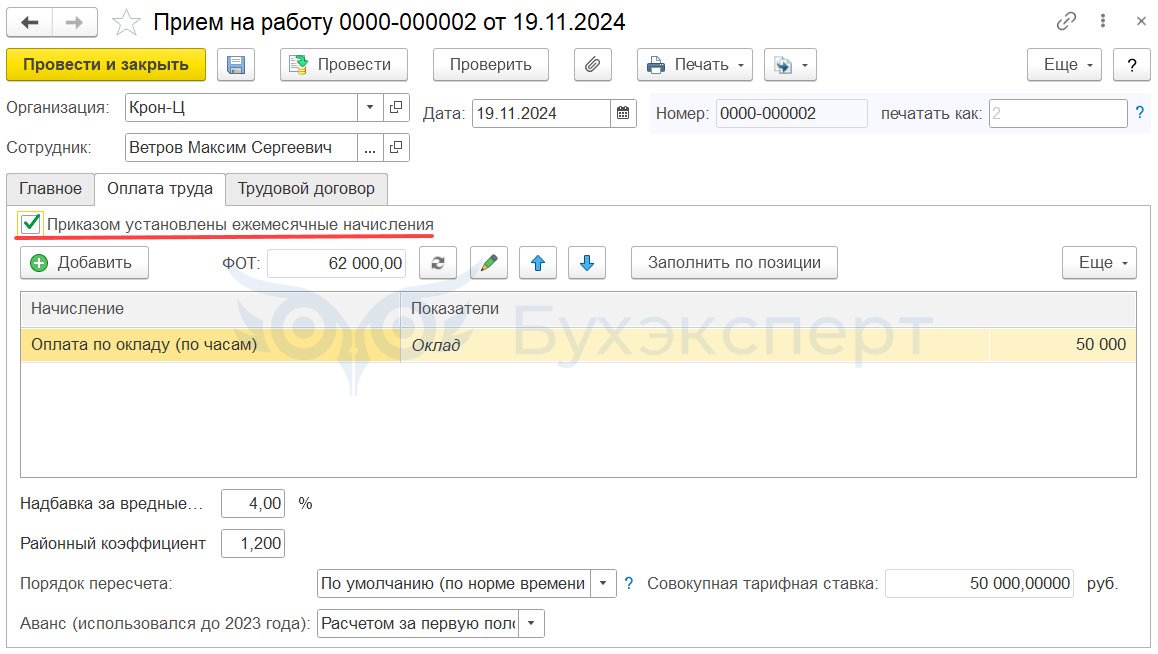Recalculate ФОТ with the refresh icon
Screen dimensions: 1158x654
pyautogui.click(x=438, y=263)
